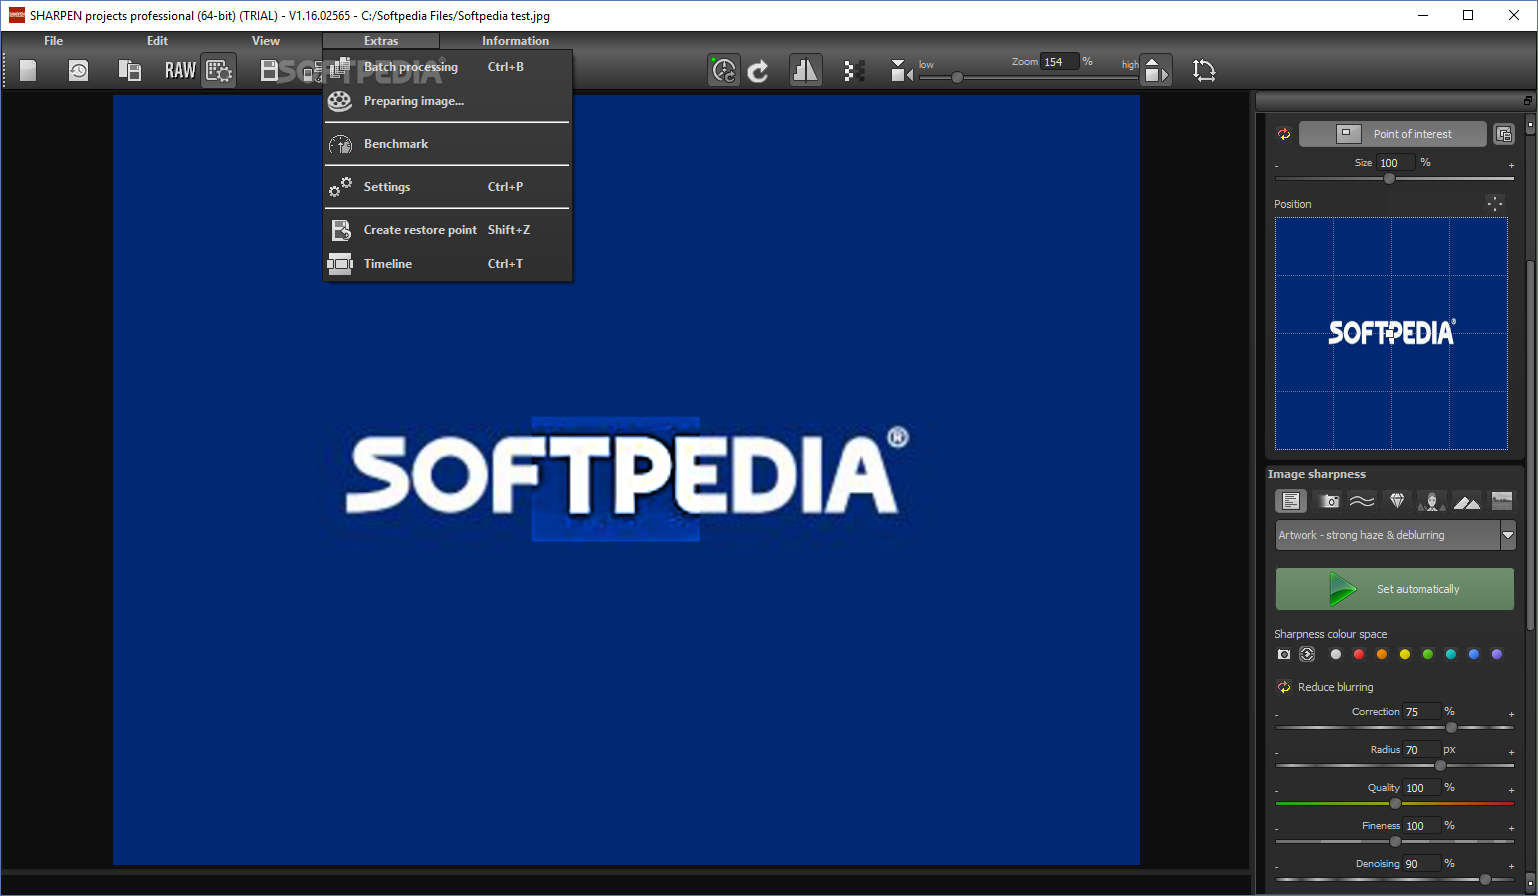Choose the cyan sharpness colour dot
Screen dimensions: 1538x896
(x=1451, y=654)
